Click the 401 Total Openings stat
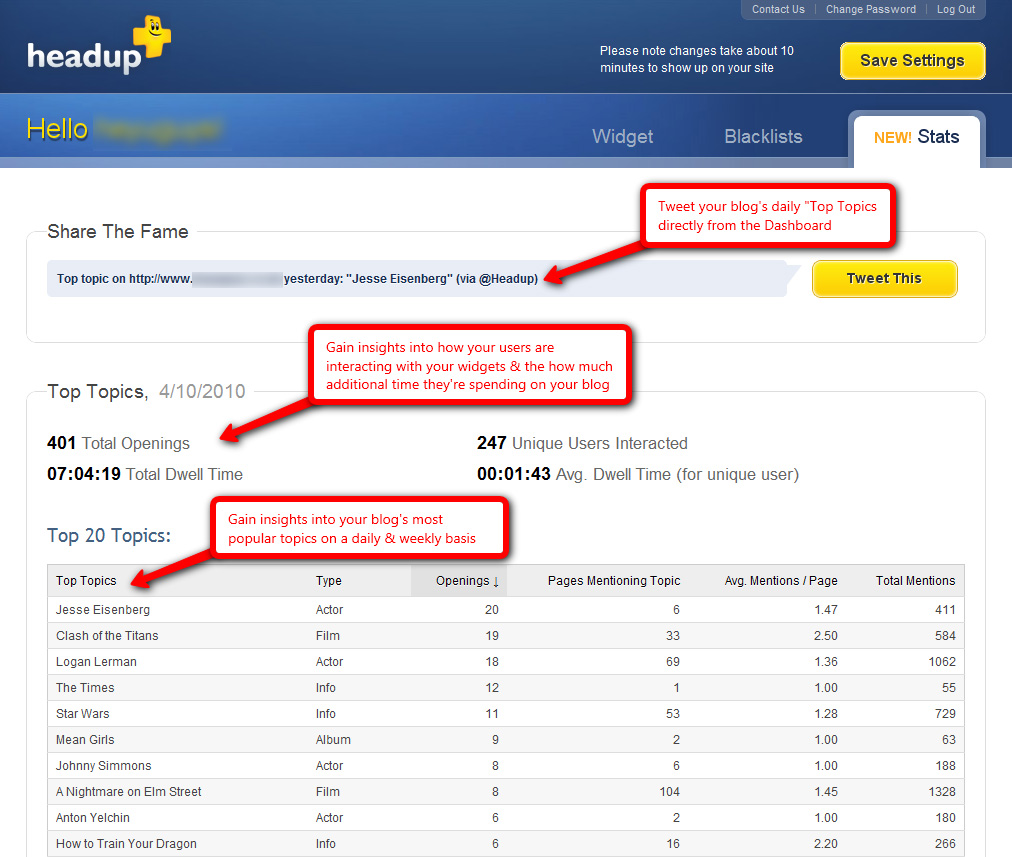Screen dimensions: 1012x857 [118, 443]
